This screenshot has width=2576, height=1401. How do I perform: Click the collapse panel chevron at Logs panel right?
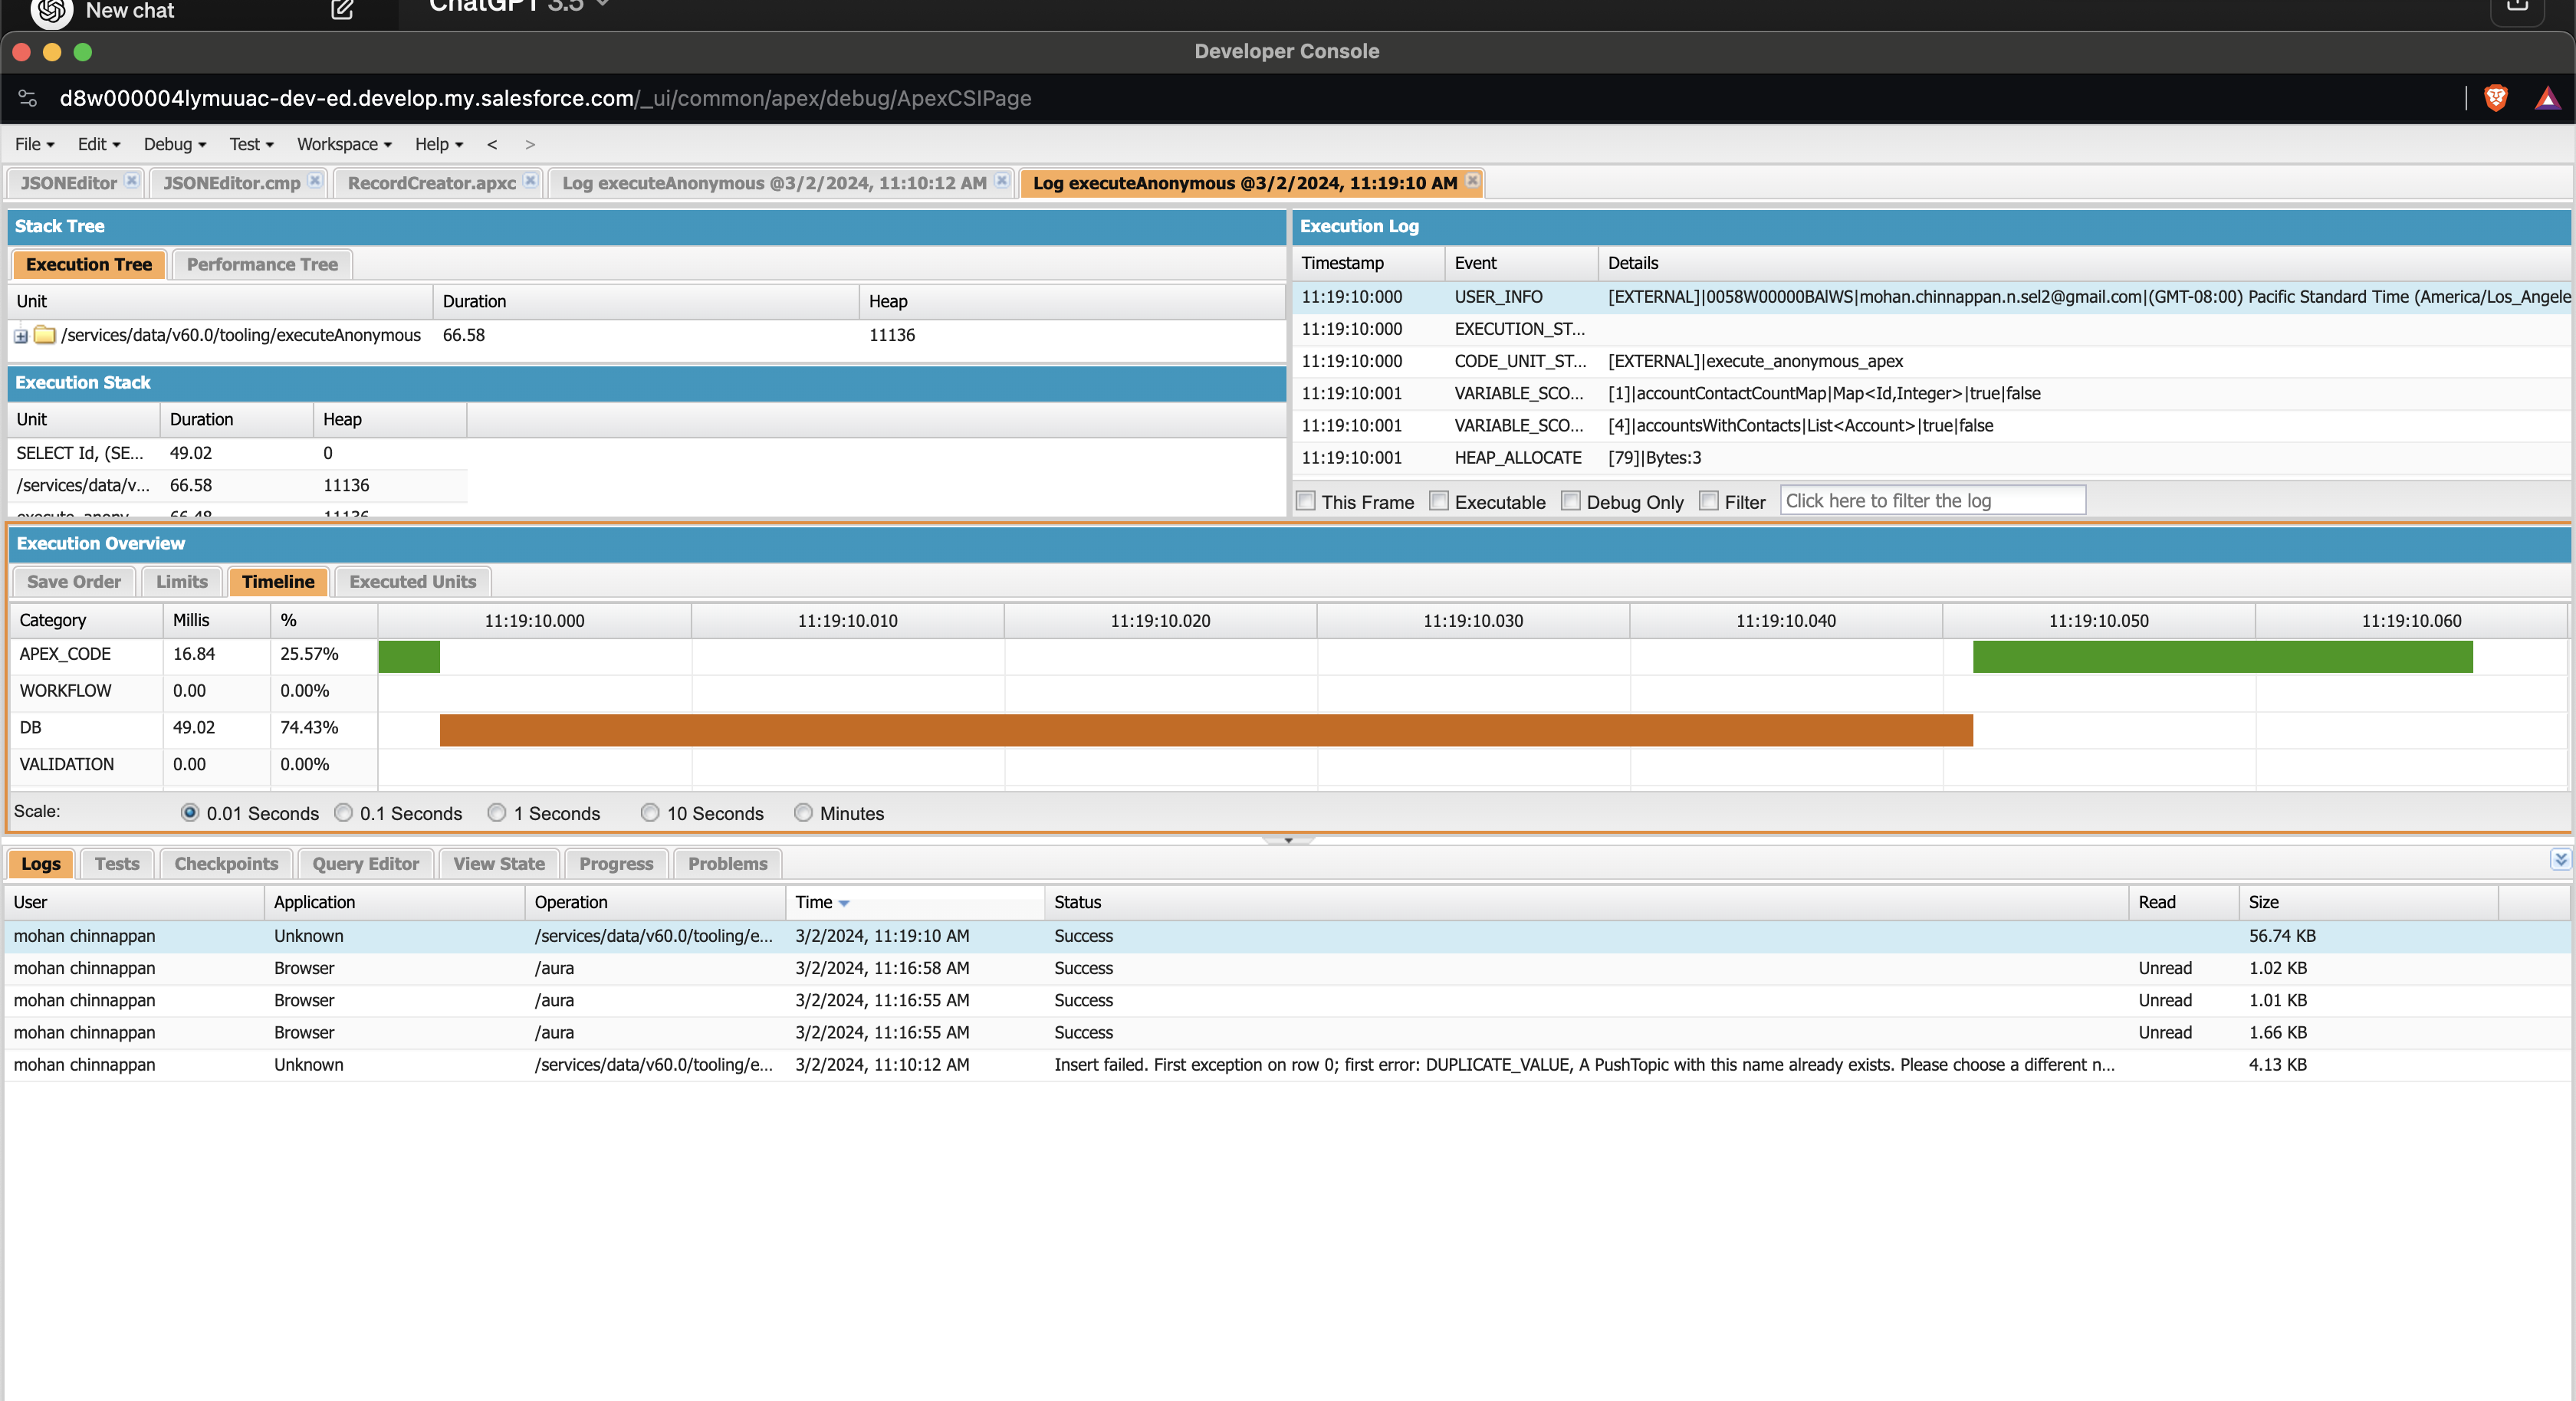(2560, 859)
